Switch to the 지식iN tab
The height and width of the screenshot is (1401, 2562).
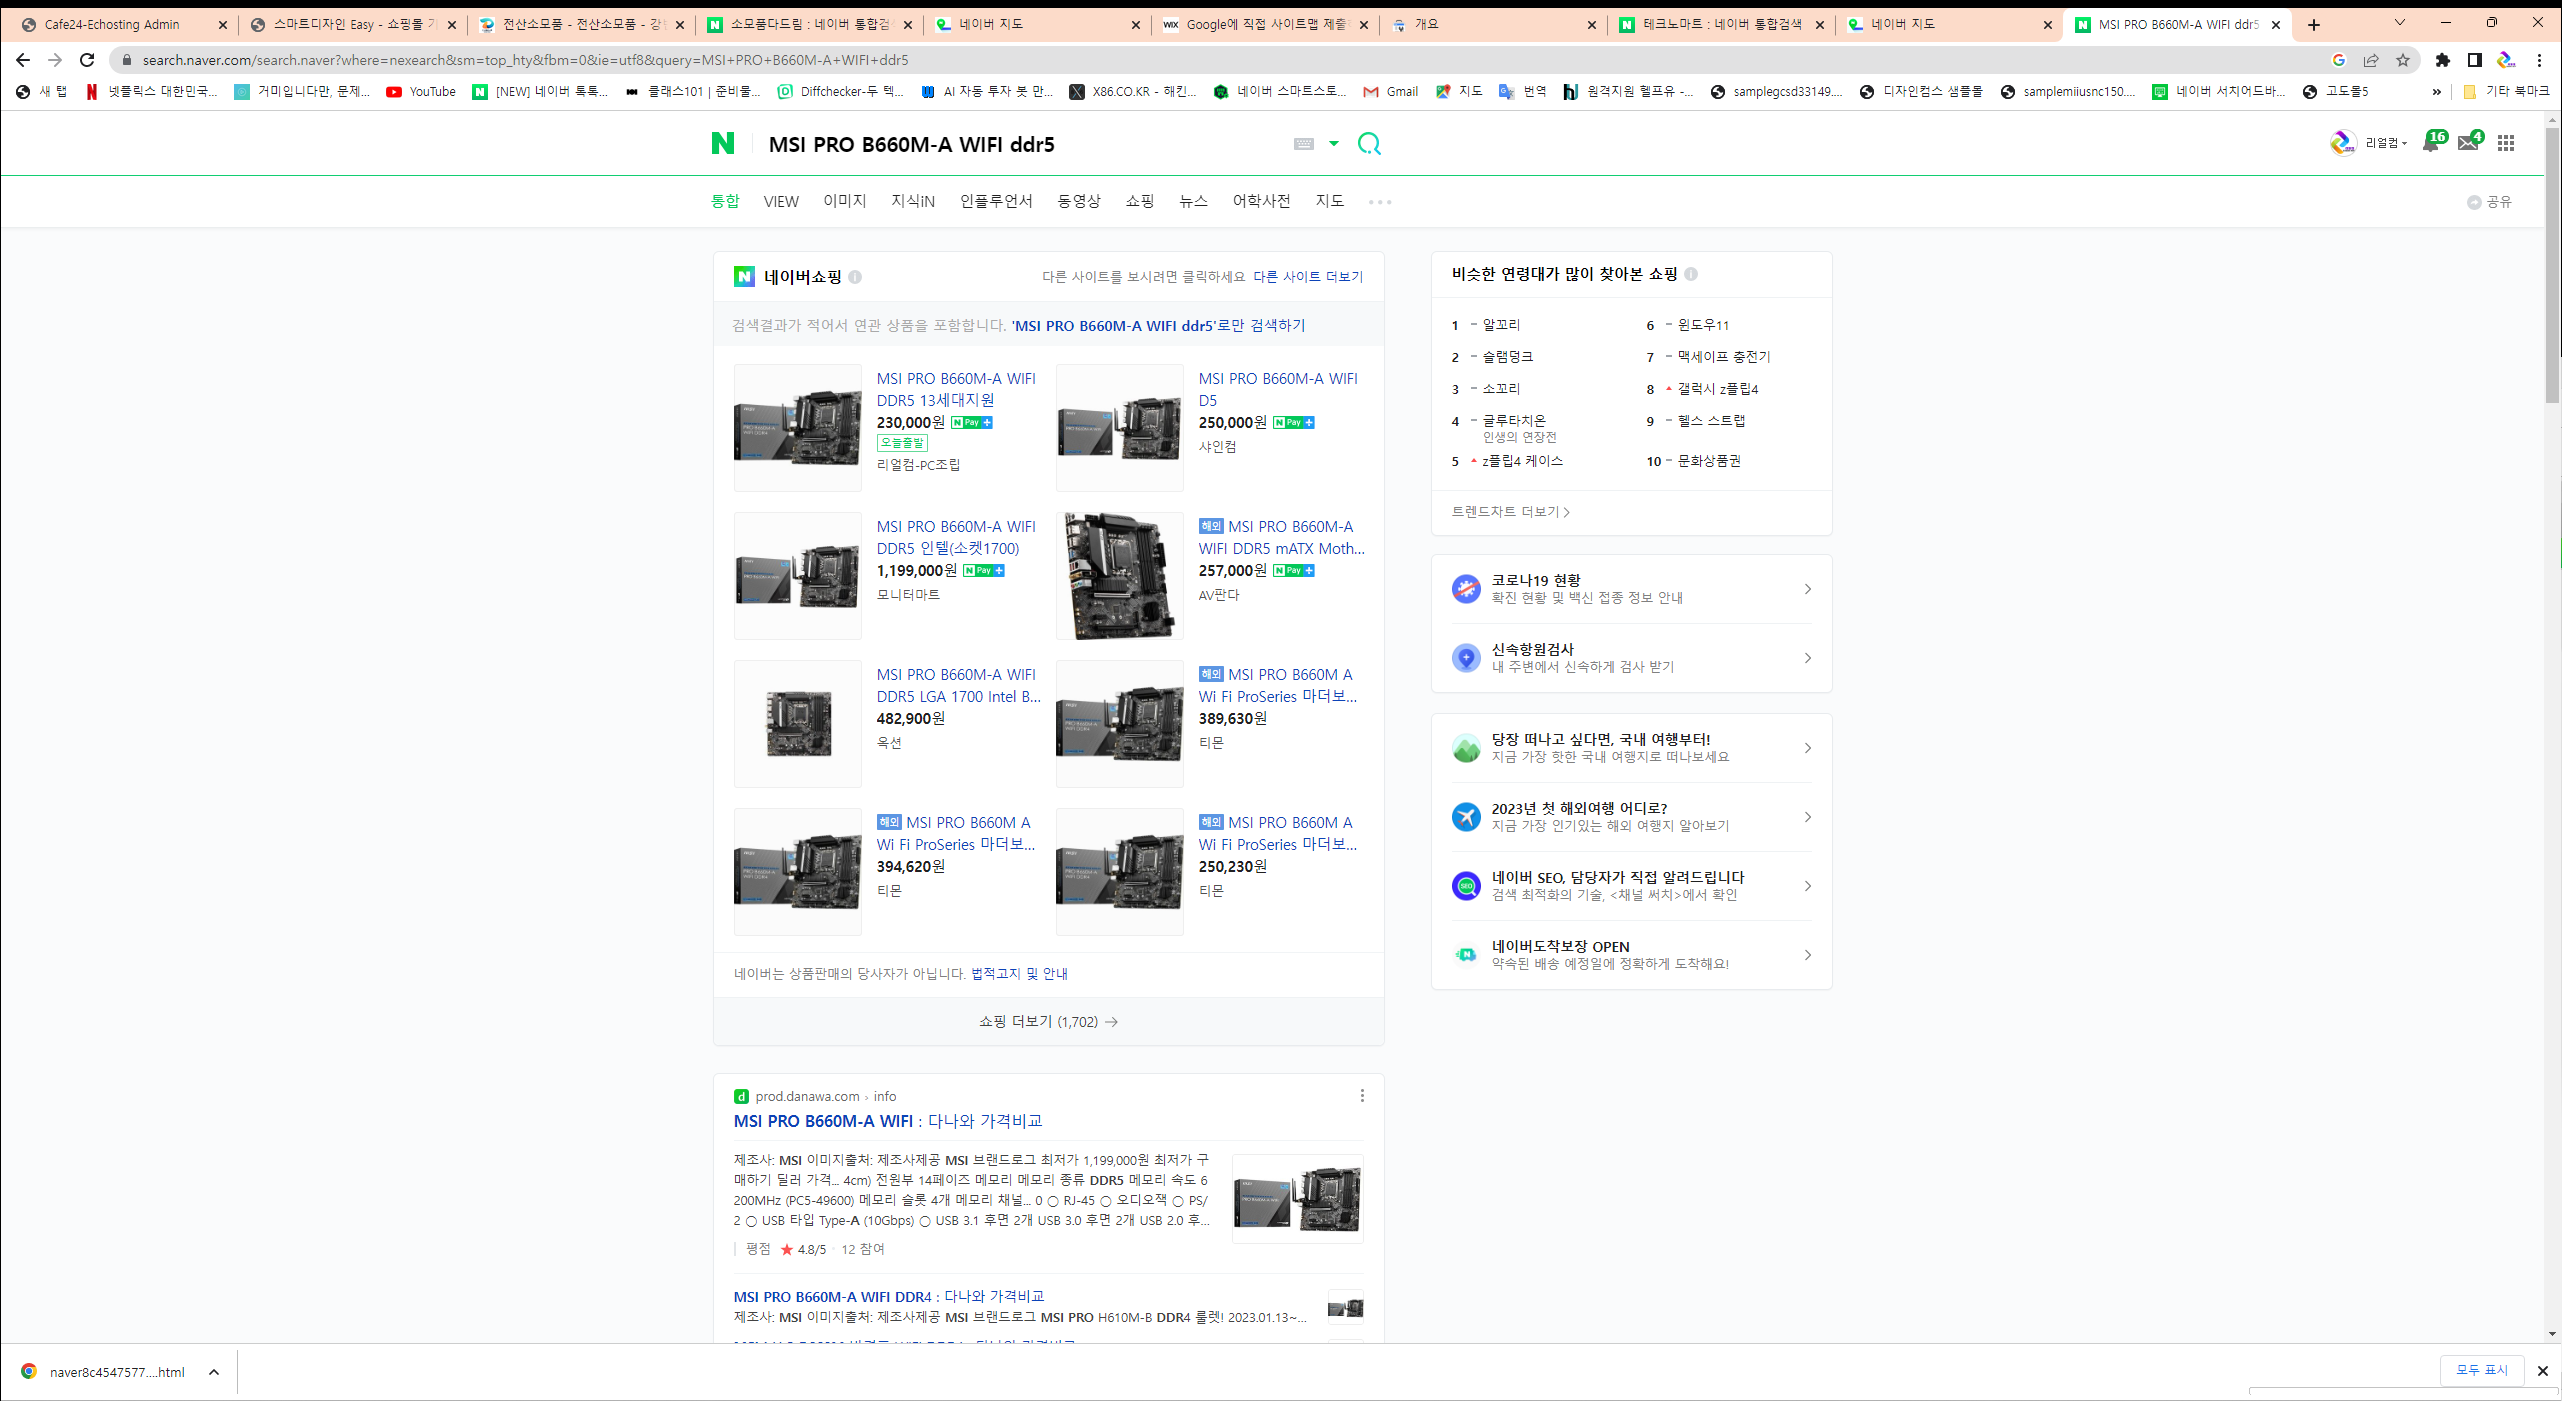click(913, 201)
